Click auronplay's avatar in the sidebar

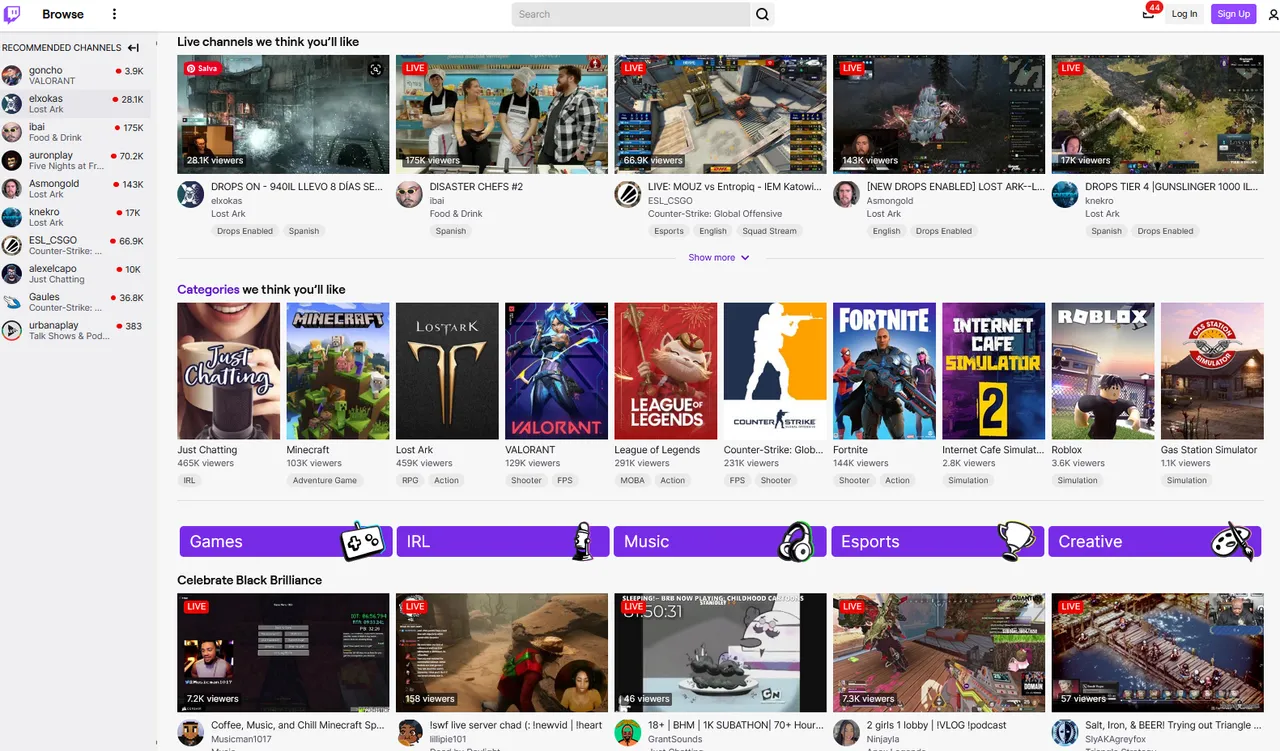[x=12, y=161]
